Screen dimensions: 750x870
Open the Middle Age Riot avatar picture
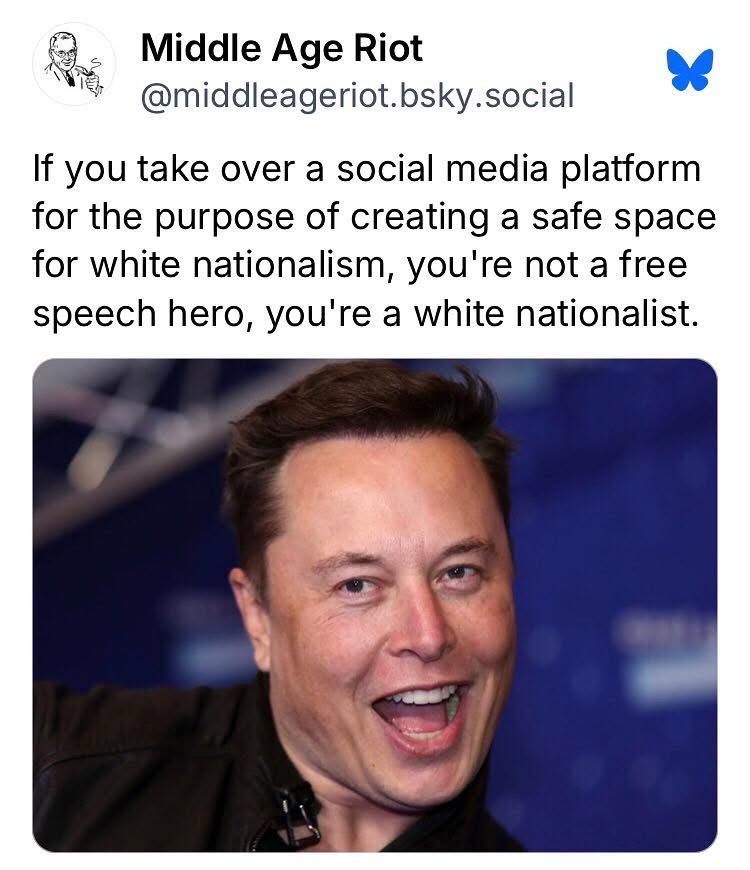tap(74, 64)
